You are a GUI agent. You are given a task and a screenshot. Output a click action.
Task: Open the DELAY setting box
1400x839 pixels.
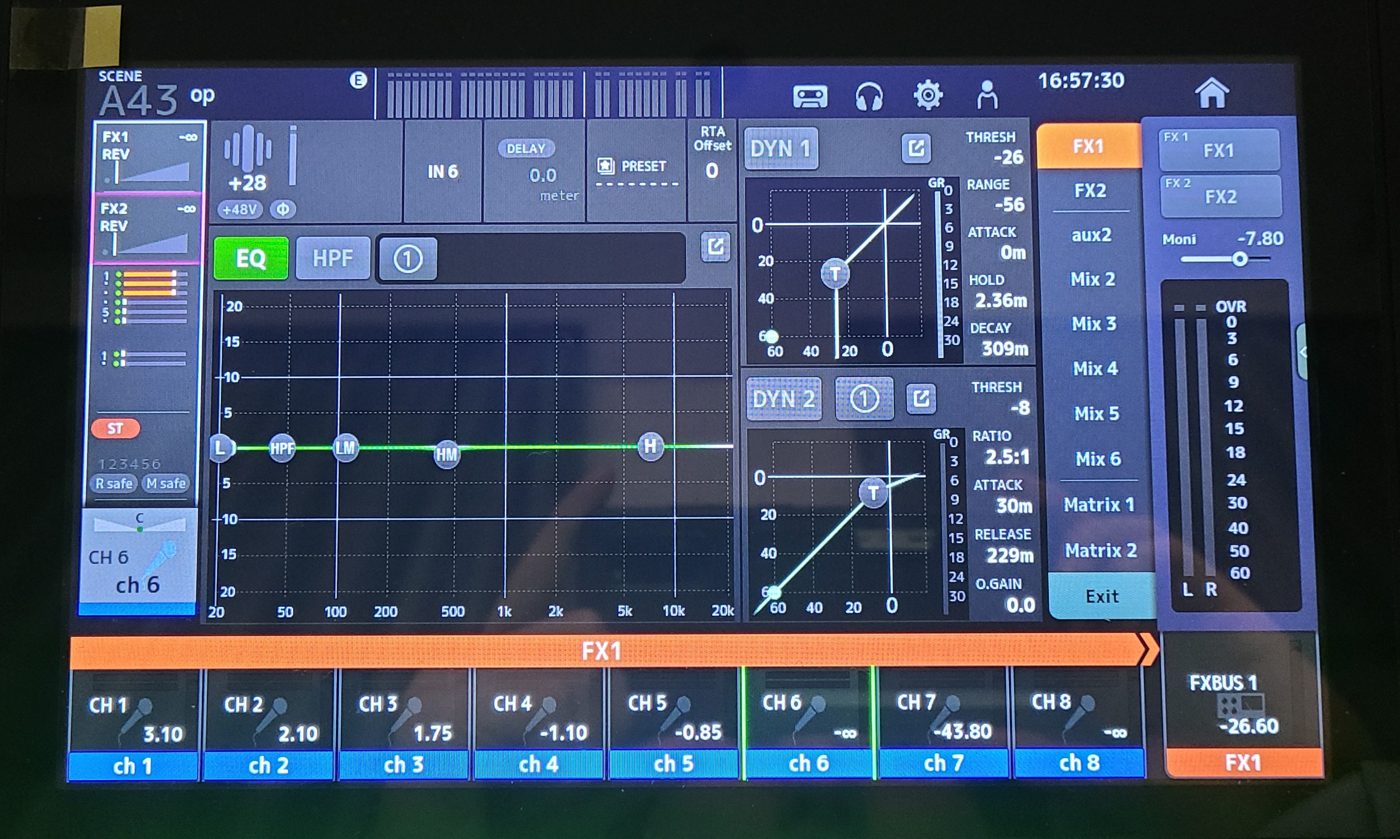pyautogui.click(x=534, y=171)
